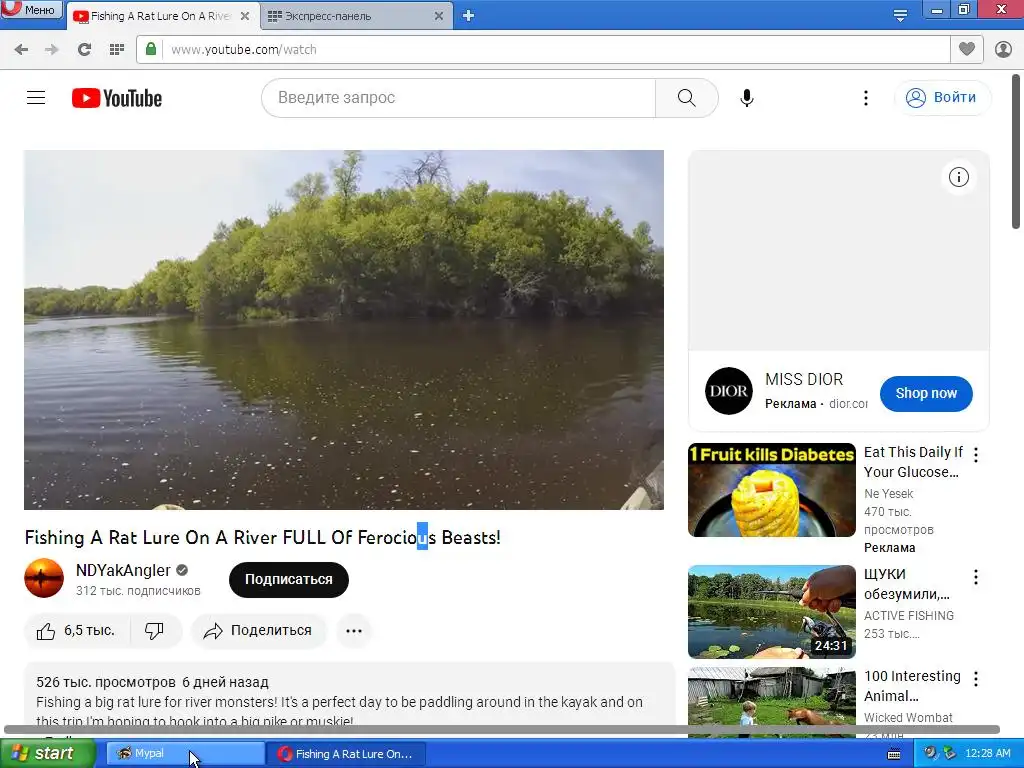Open the ЩУКИ обезумили video thumbnail

[x=771, y=611]
